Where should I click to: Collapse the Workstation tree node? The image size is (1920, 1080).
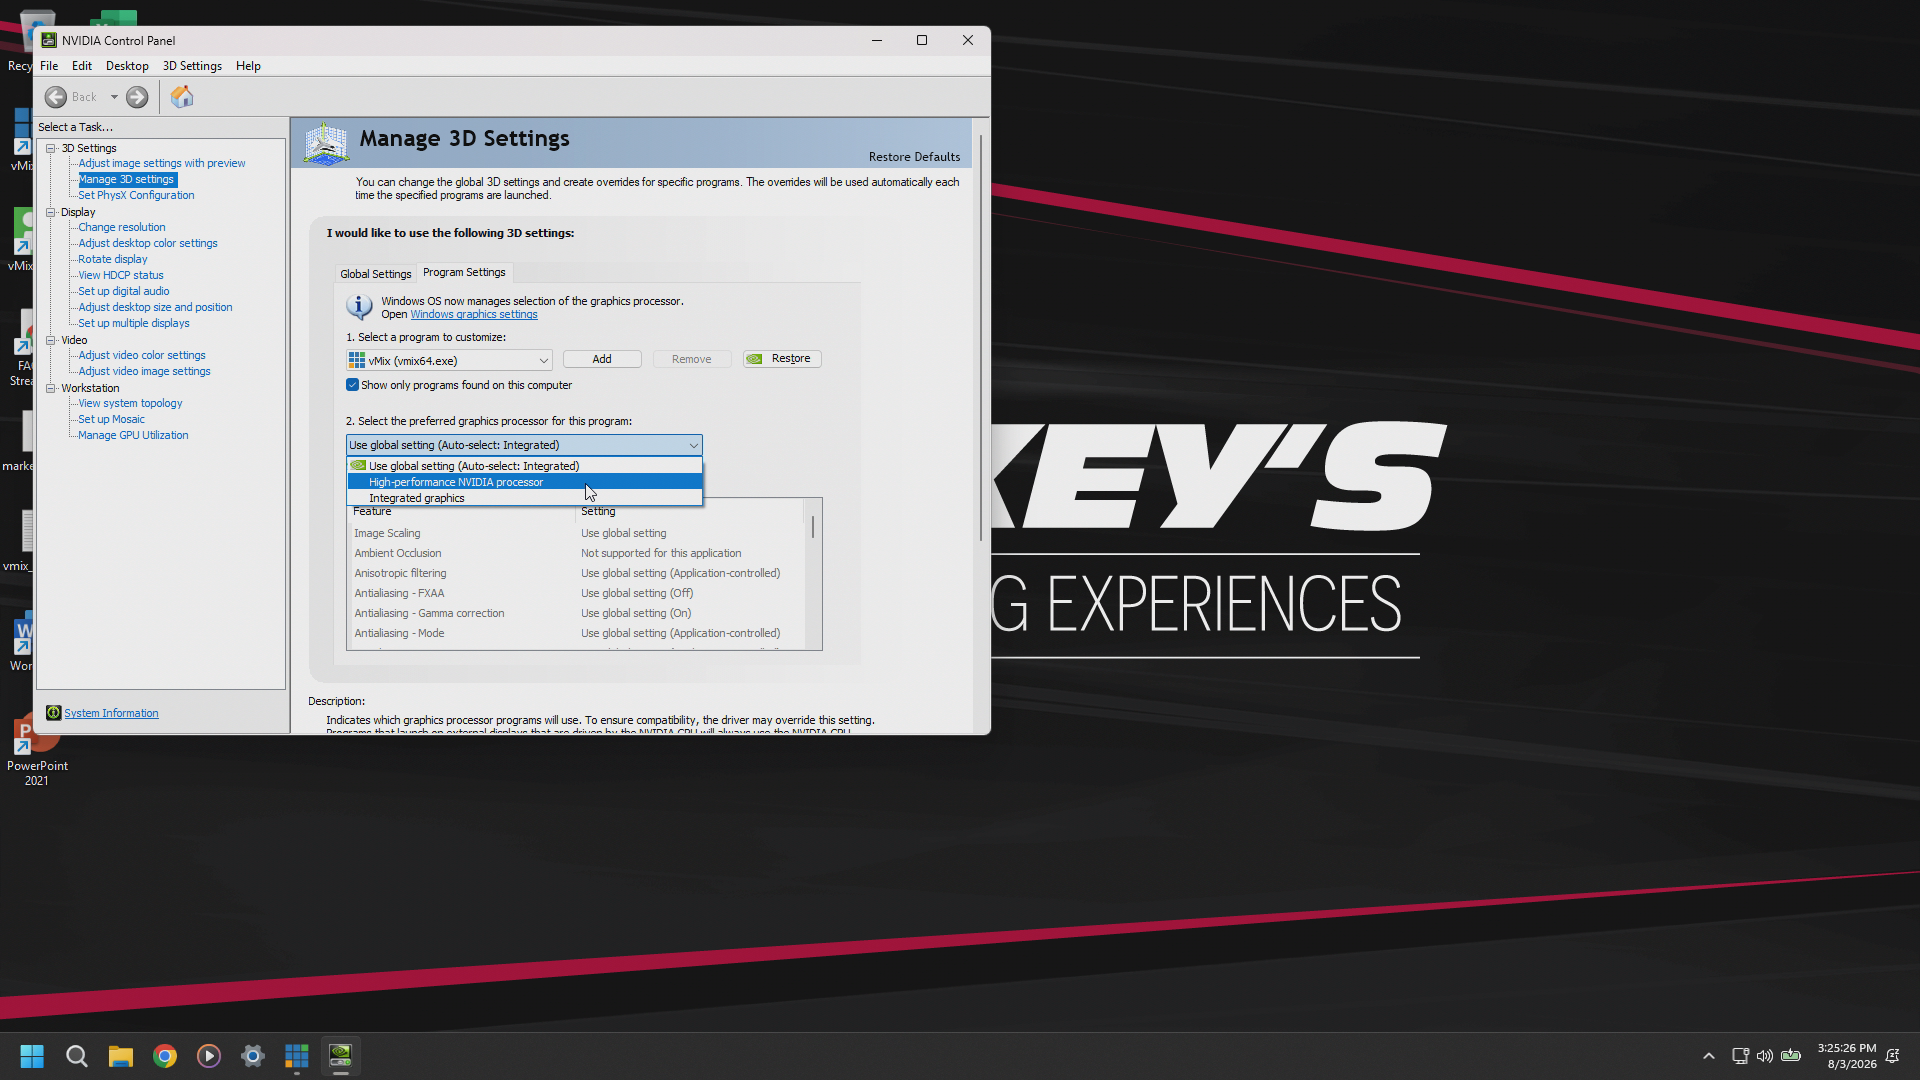tap(51, 388)
